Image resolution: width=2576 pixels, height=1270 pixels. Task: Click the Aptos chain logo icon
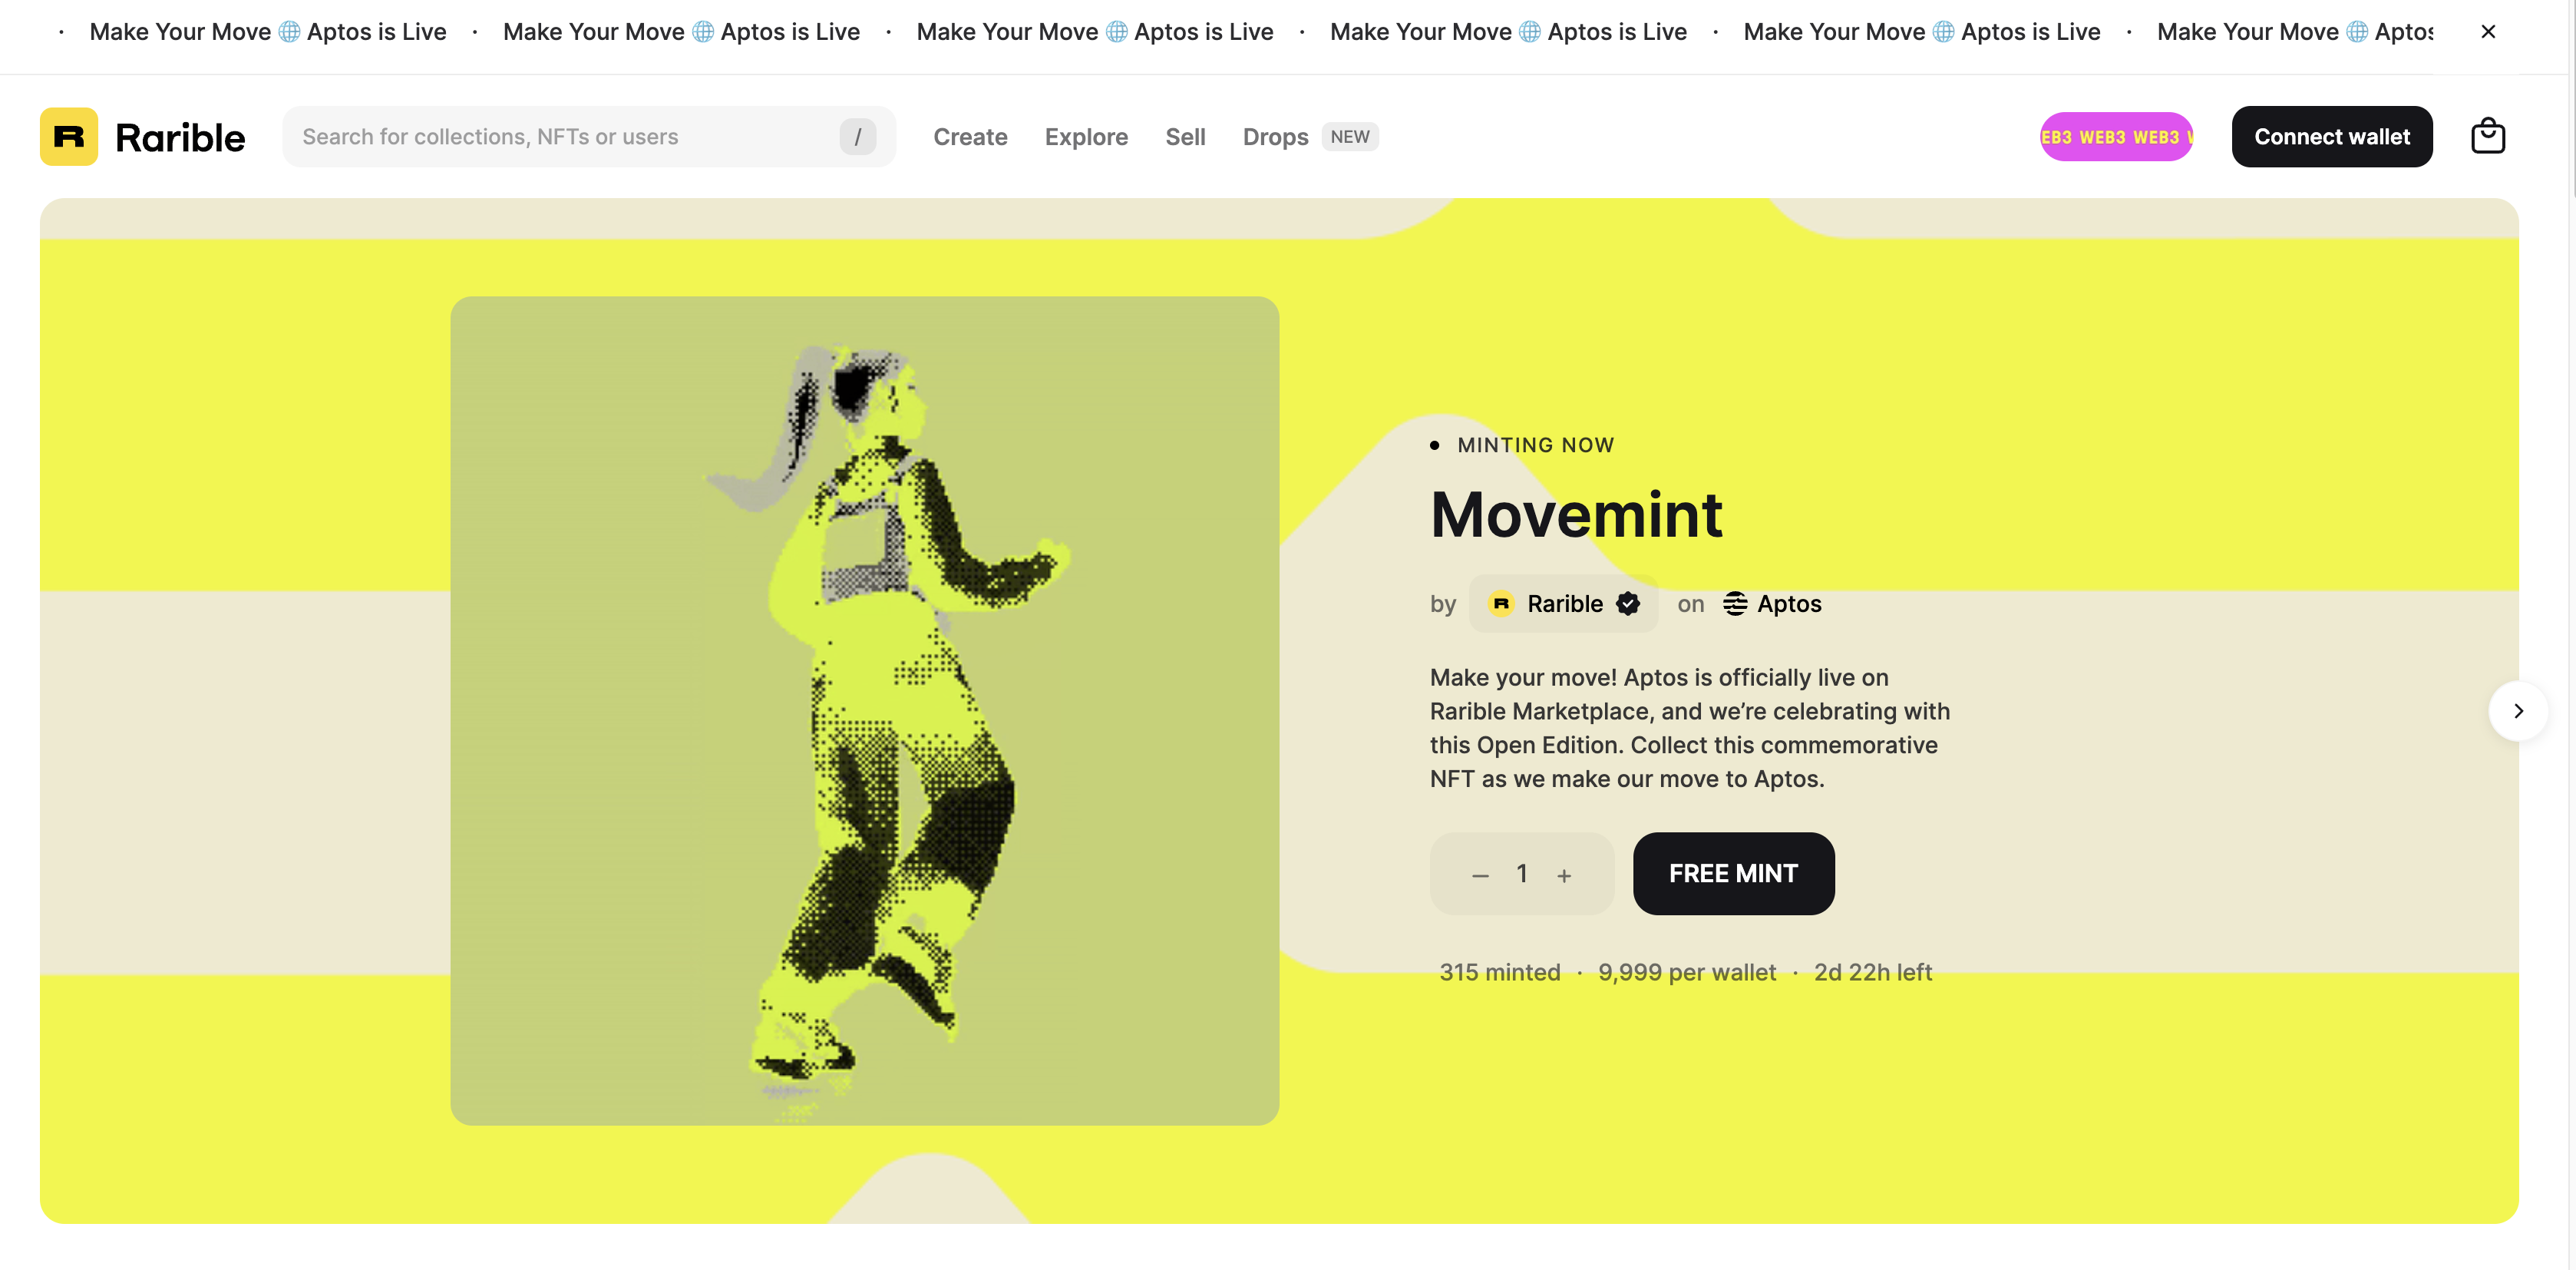[x=1735, y=603]
